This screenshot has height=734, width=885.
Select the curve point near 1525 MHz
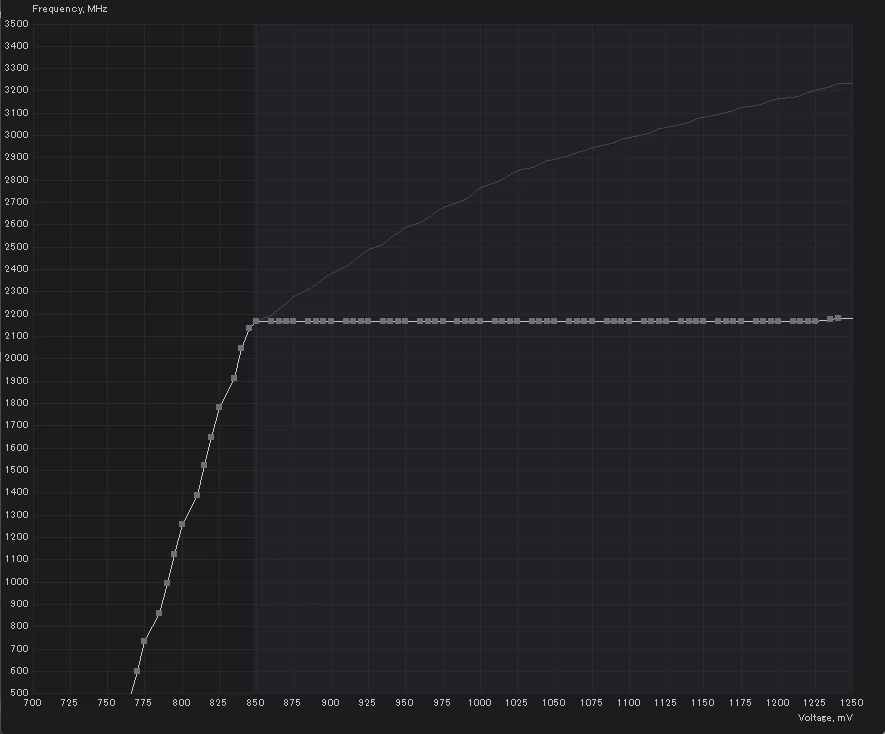[204, 465]
